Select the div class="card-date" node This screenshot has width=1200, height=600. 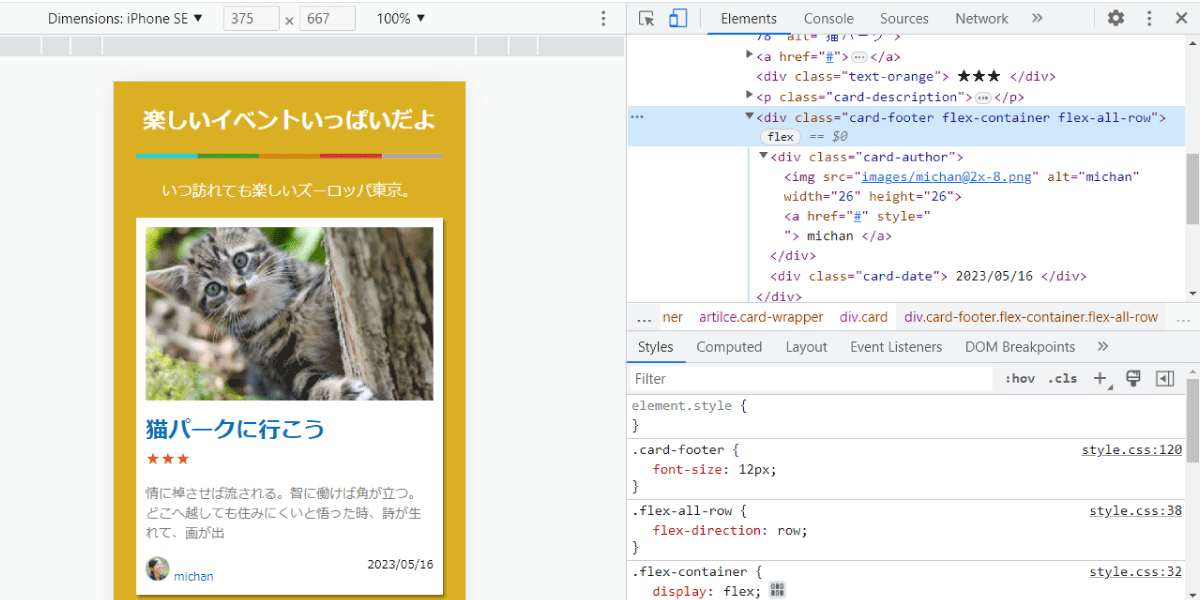[928, 277]
